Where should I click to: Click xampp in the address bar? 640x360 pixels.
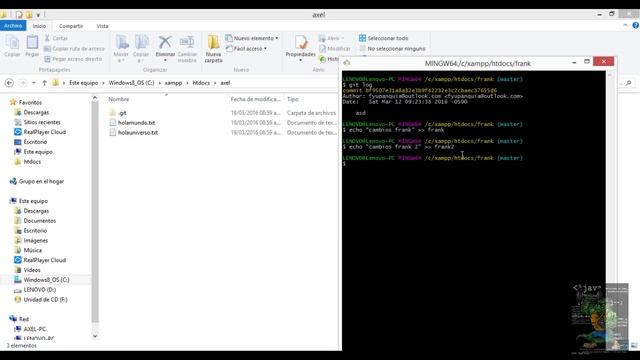click(x=173, y=83)
